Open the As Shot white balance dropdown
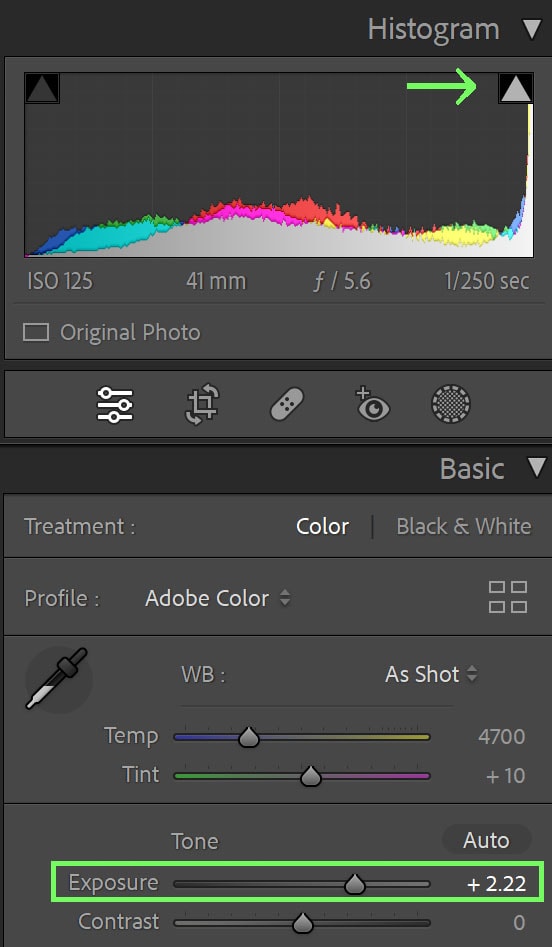 click(x=431, y=674)
